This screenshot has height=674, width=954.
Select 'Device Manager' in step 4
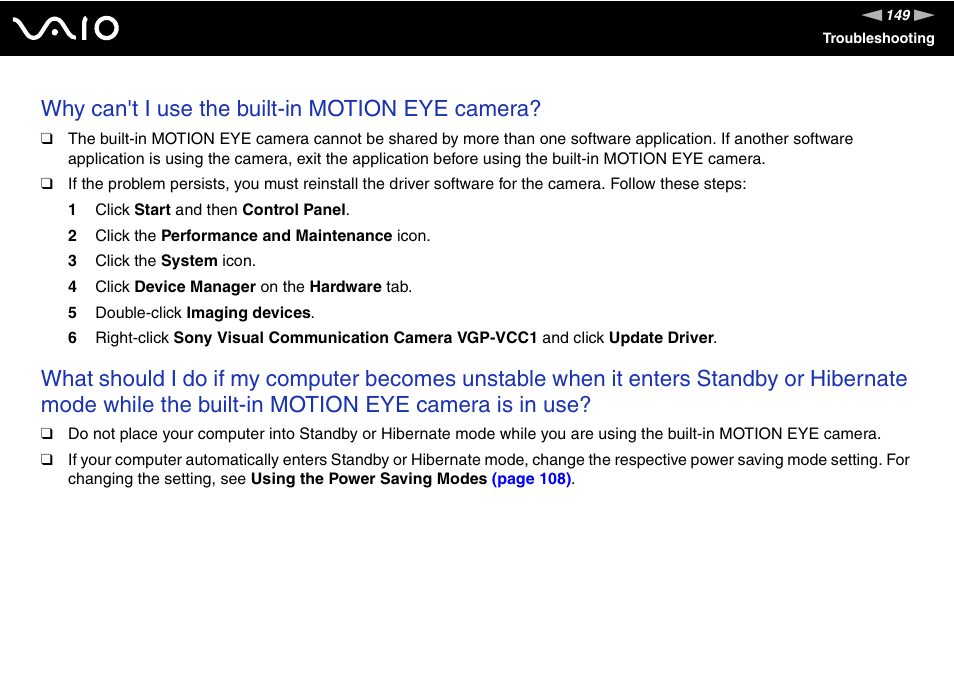click(195, 287)
